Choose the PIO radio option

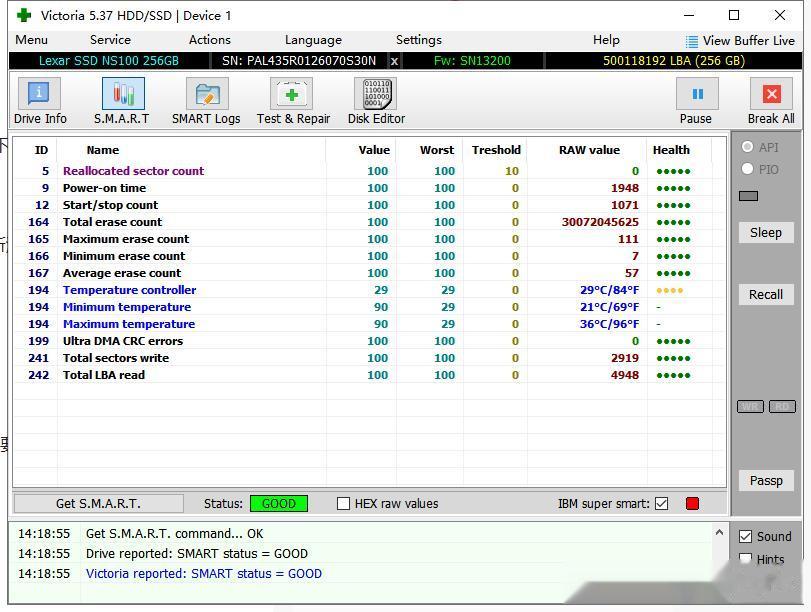click(747, 169)
